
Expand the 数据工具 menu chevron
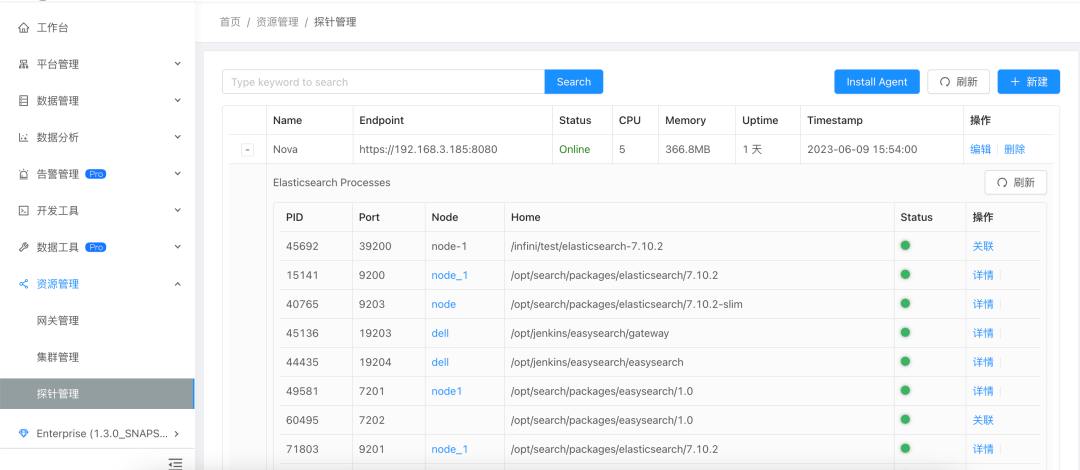tap(177, 247)
